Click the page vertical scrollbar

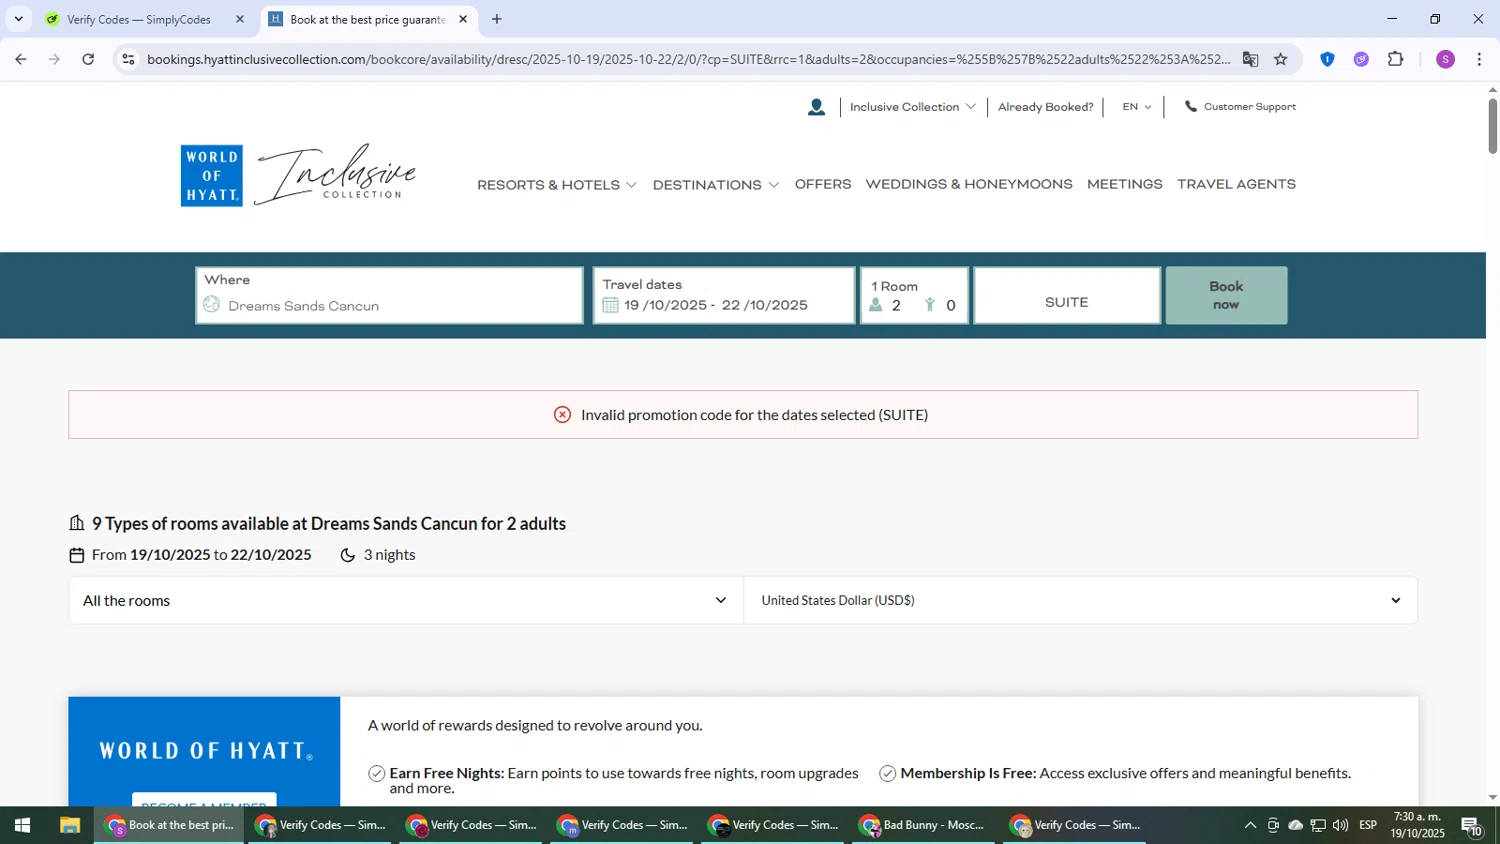click(1492, 126)
